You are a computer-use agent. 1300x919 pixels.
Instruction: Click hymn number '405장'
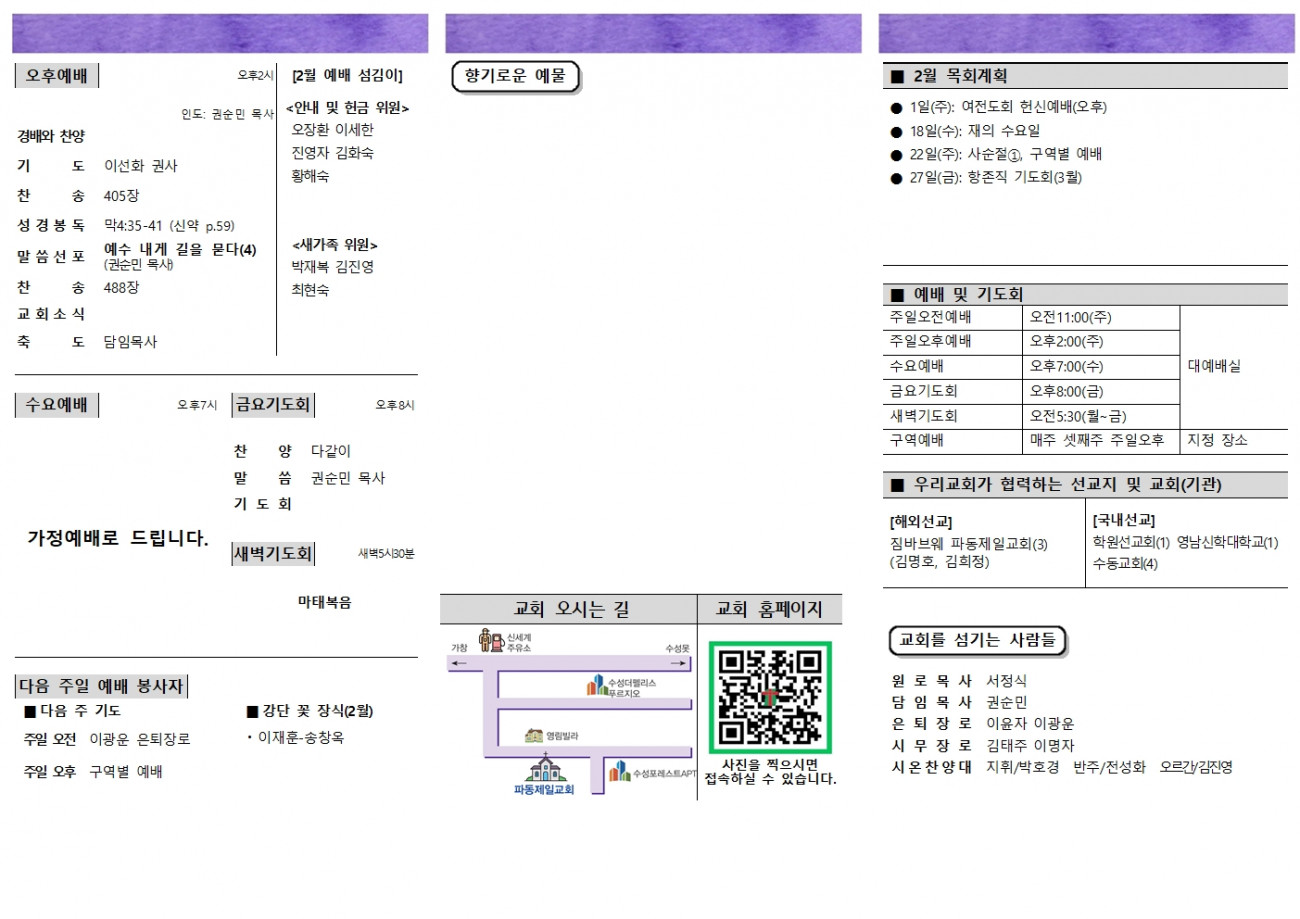coord(122,196)
